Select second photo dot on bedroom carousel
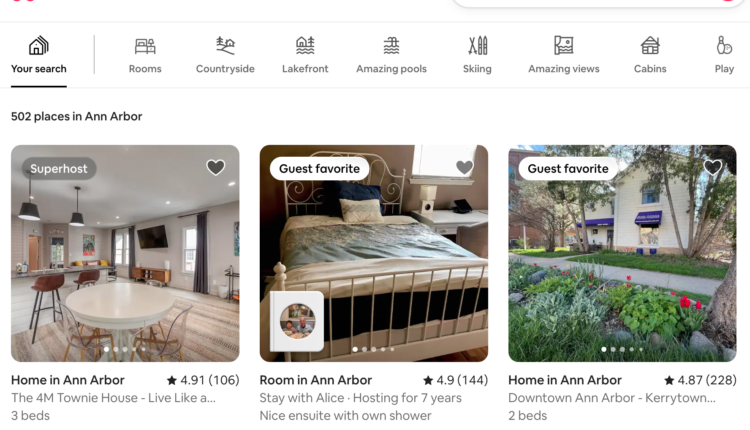The height and width of the screenshot is (430, 750). tap(364, 350)
